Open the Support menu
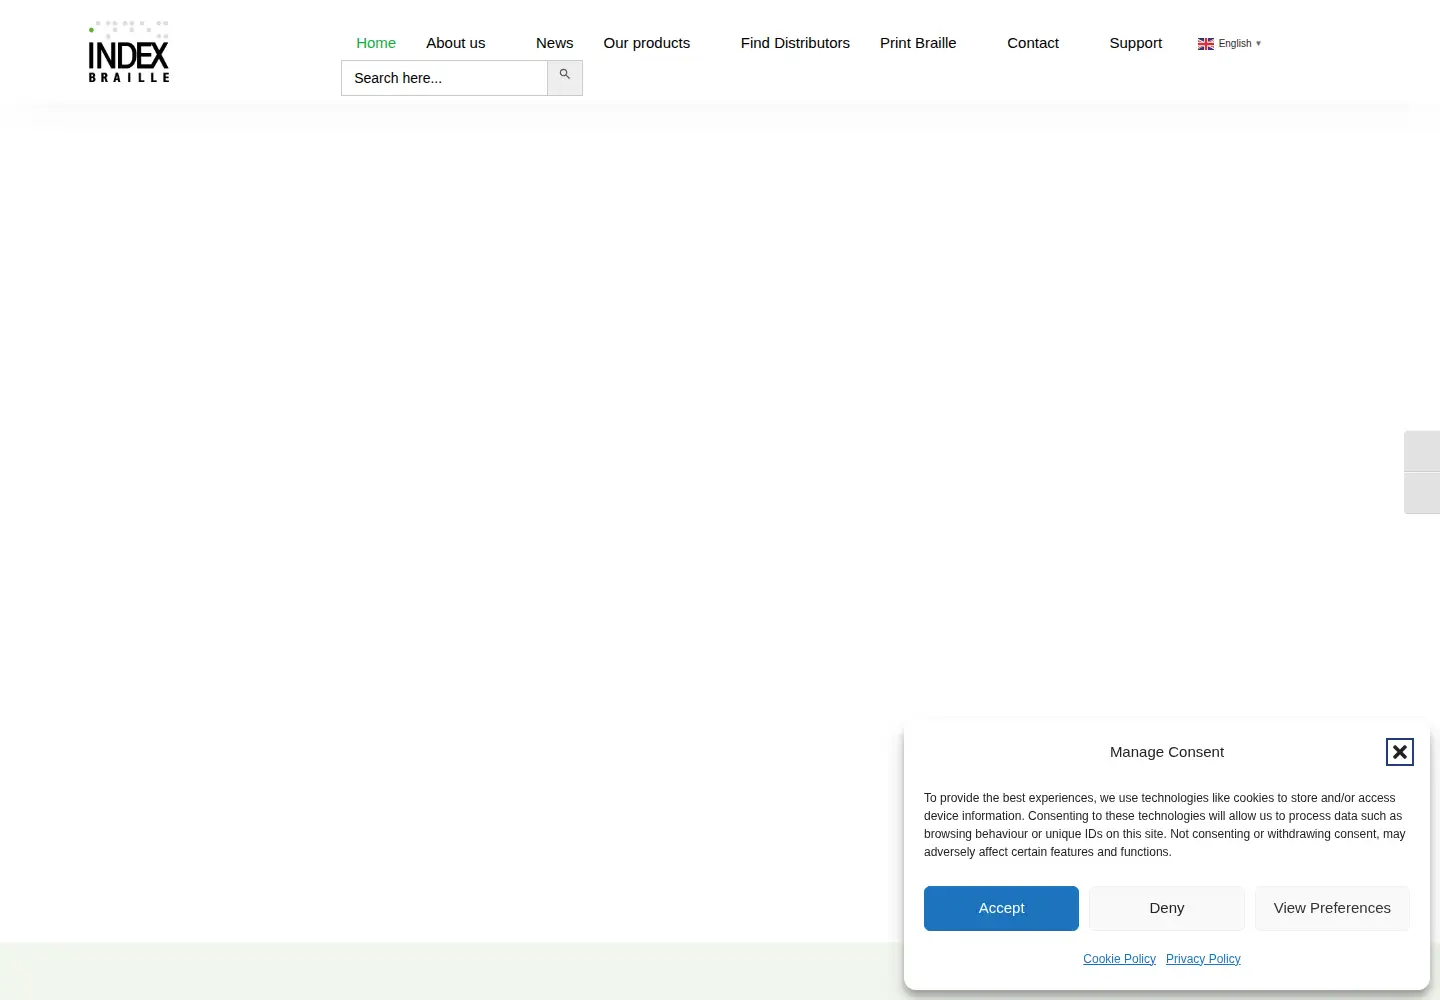This screenshot has height=1000, width=1440. click(1136, 43)
